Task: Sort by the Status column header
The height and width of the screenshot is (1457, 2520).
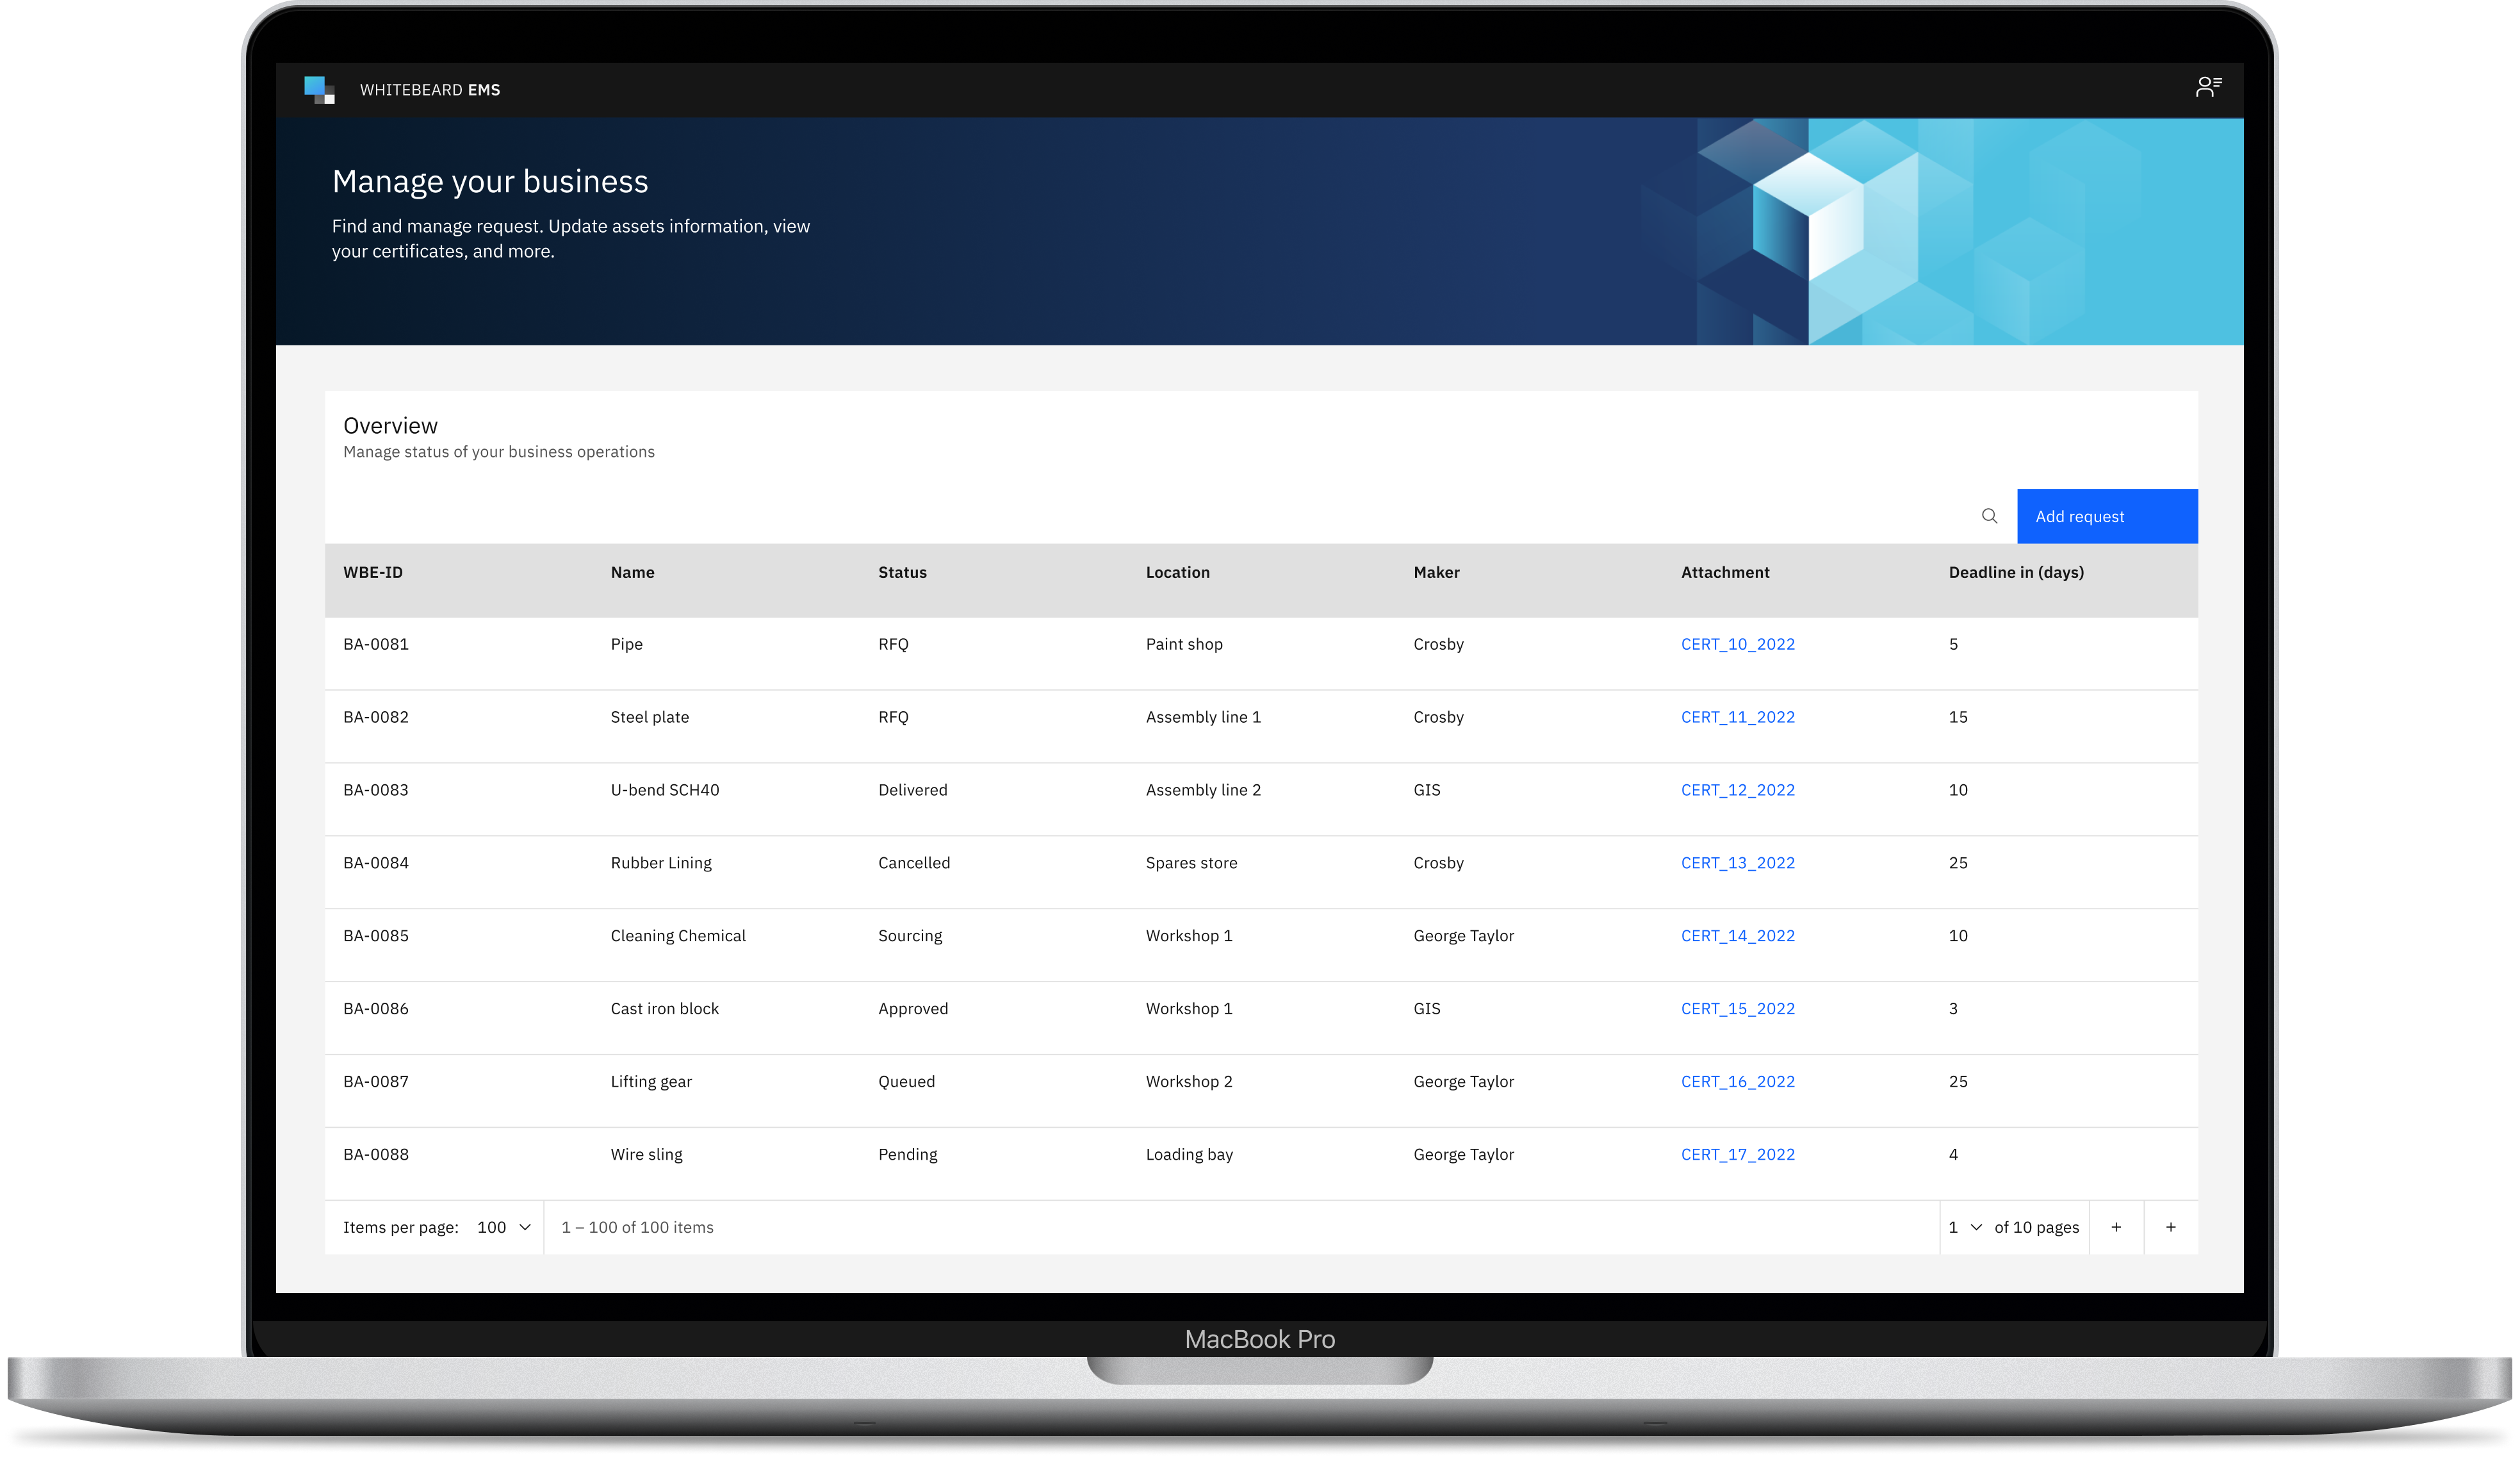Action: tap(902, 572)
